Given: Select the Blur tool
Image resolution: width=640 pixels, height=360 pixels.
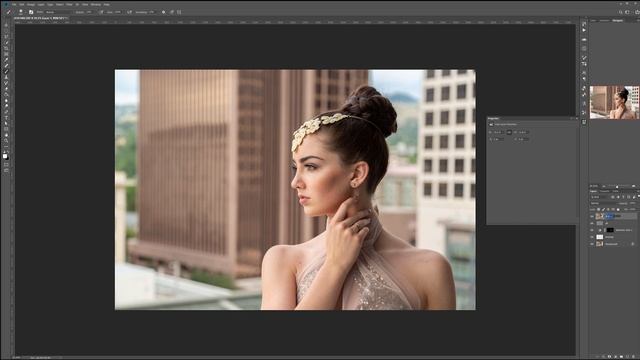Looking at the screenshot, I should (x=6, y=100).
